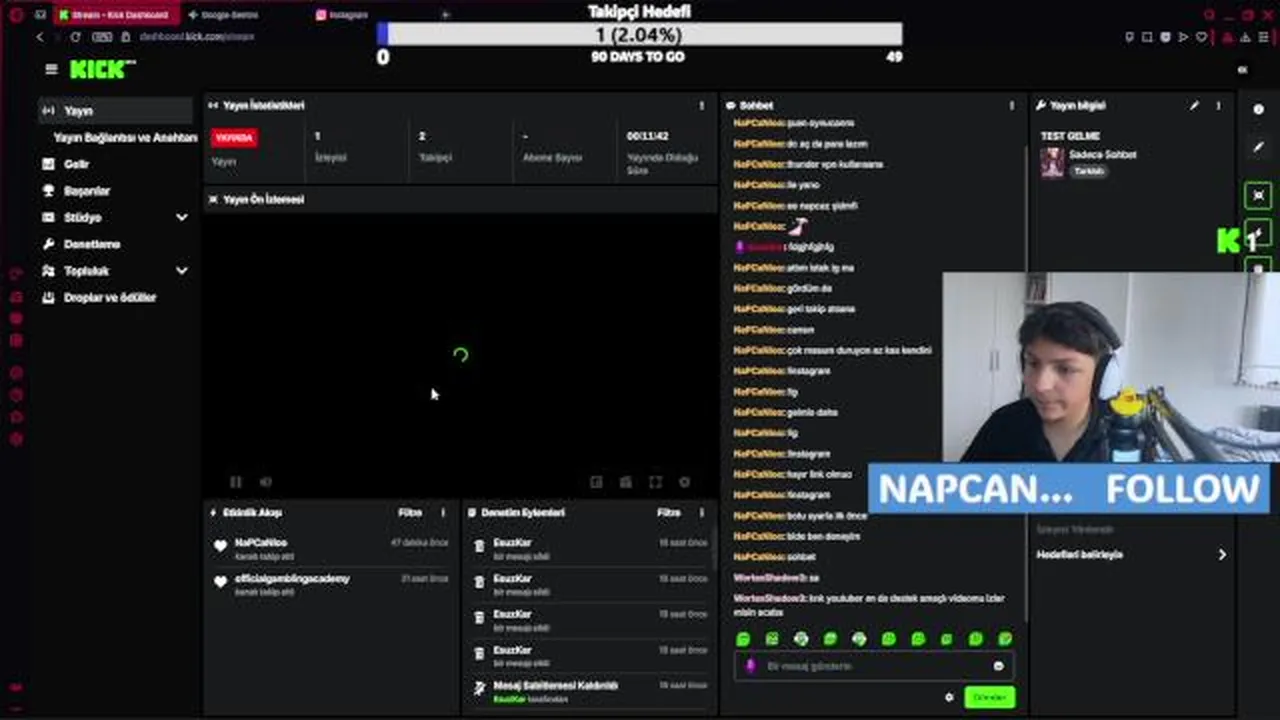Click the Opera logo menu button
Screen dimensions: 1280x720
point(15,15)
